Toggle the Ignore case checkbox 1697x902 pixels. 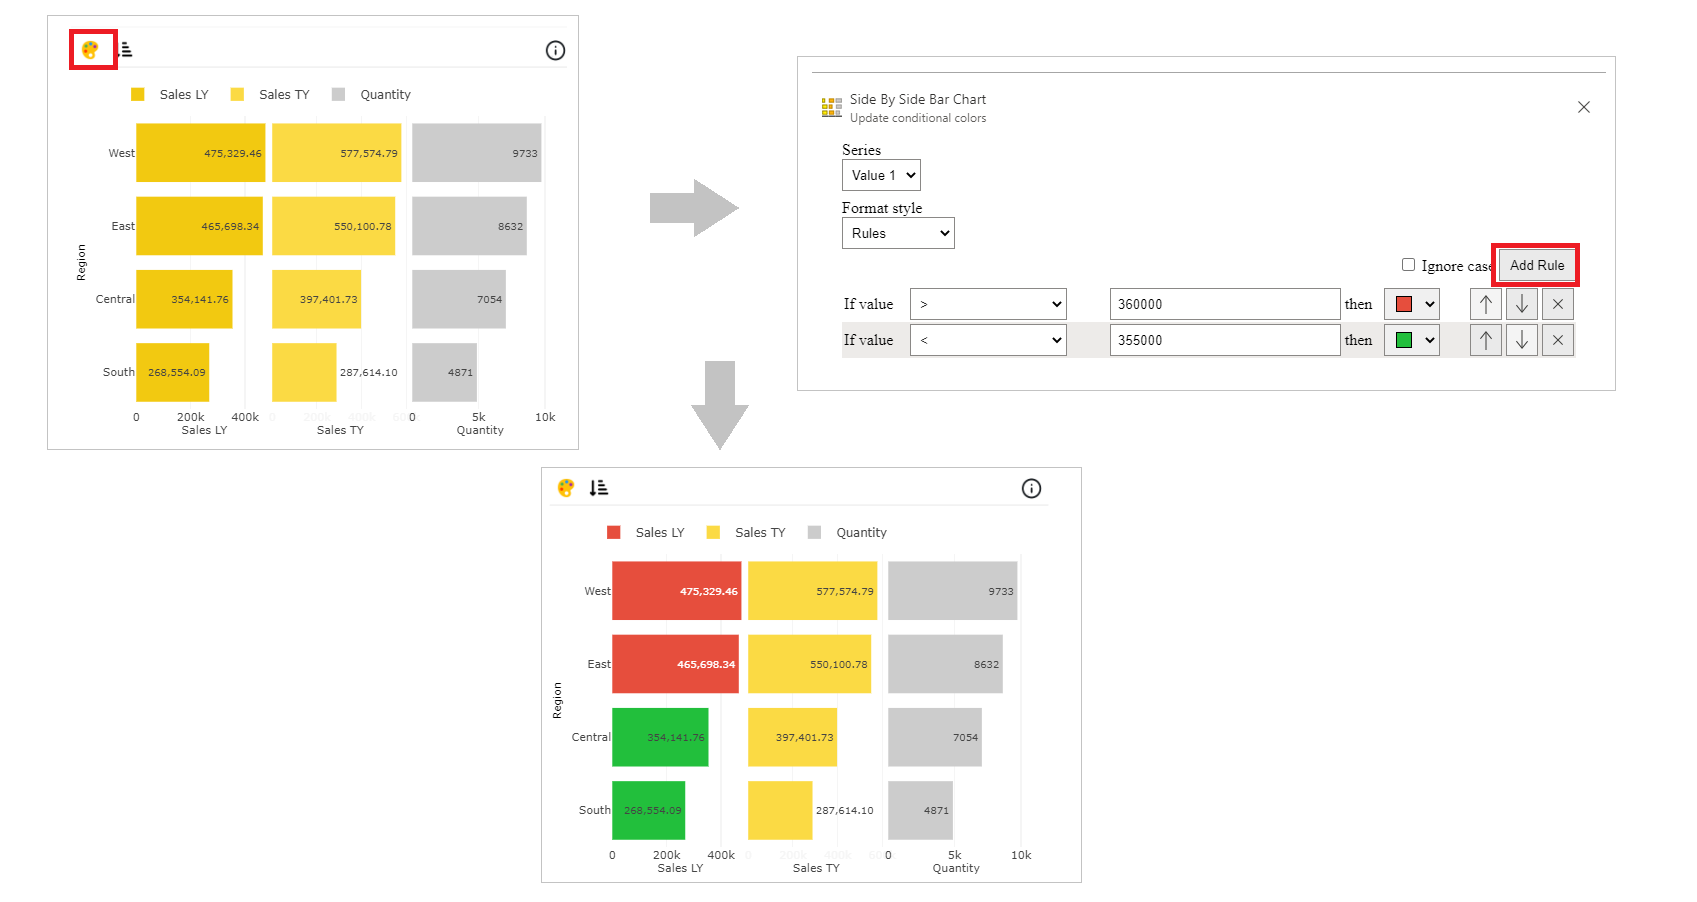tap(1408, 265)
